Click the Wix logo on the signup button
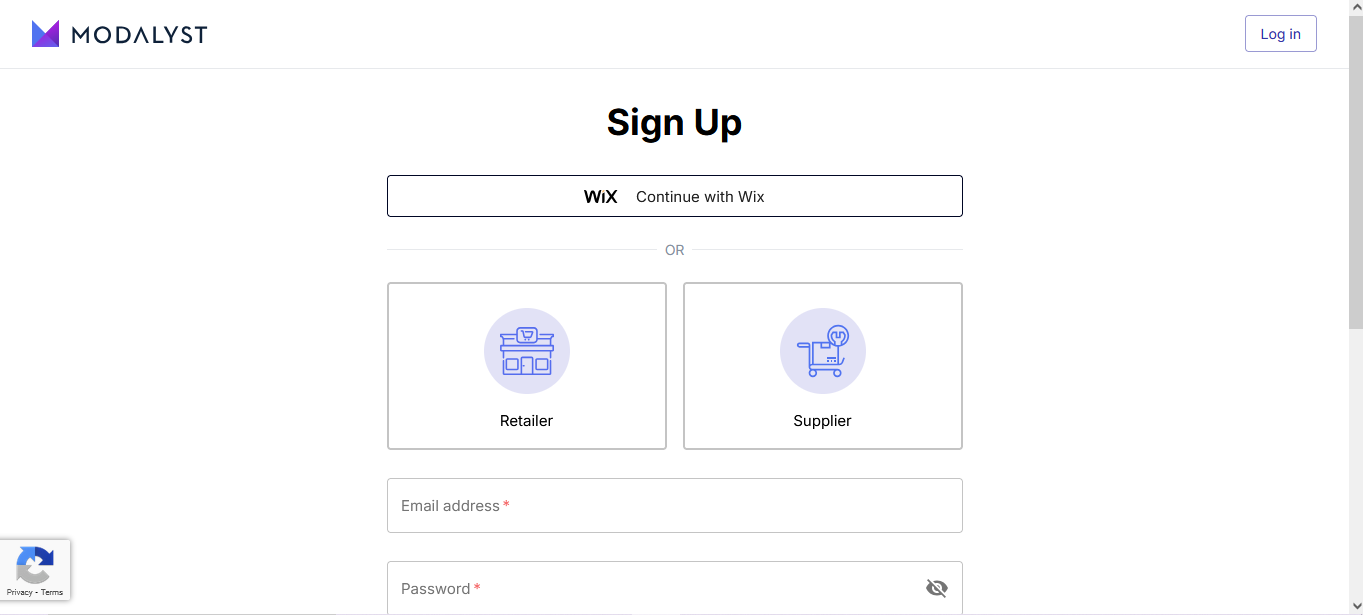The height and width of the screenshot is (615, 1363). [600, 196]
